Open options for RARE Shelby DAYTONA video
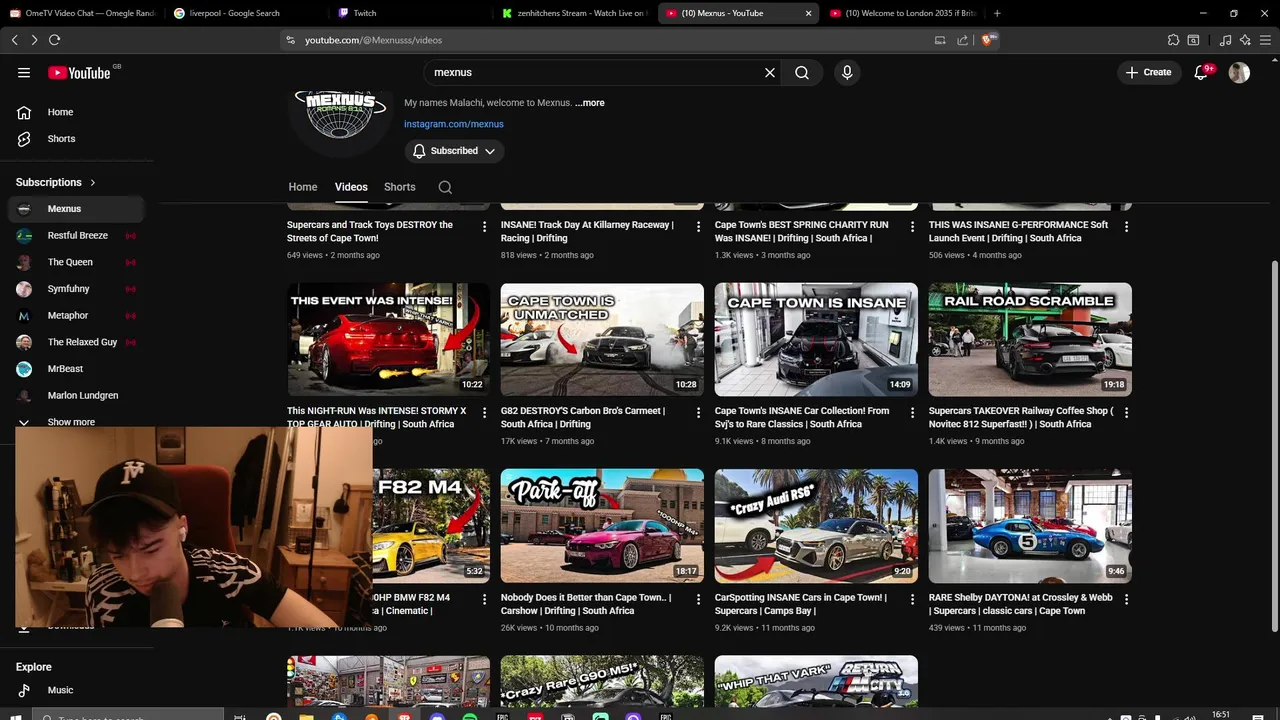 [x=1126, y=599]
